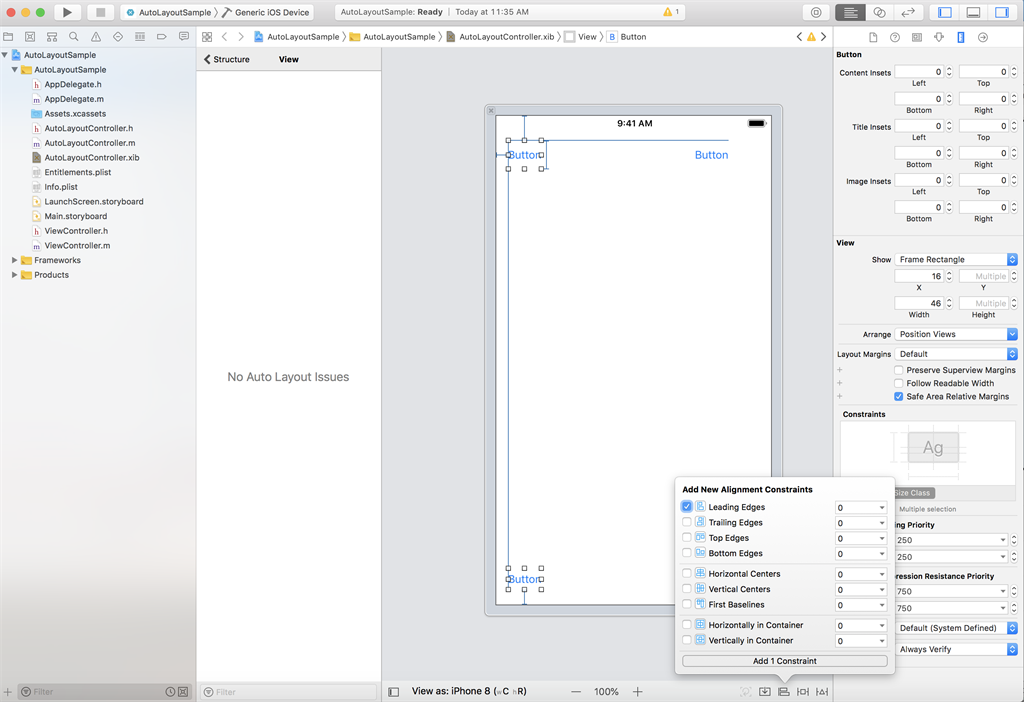Switch to the Standard editor
Viewport: 1024px width, 702px height.
pos(850,12)
